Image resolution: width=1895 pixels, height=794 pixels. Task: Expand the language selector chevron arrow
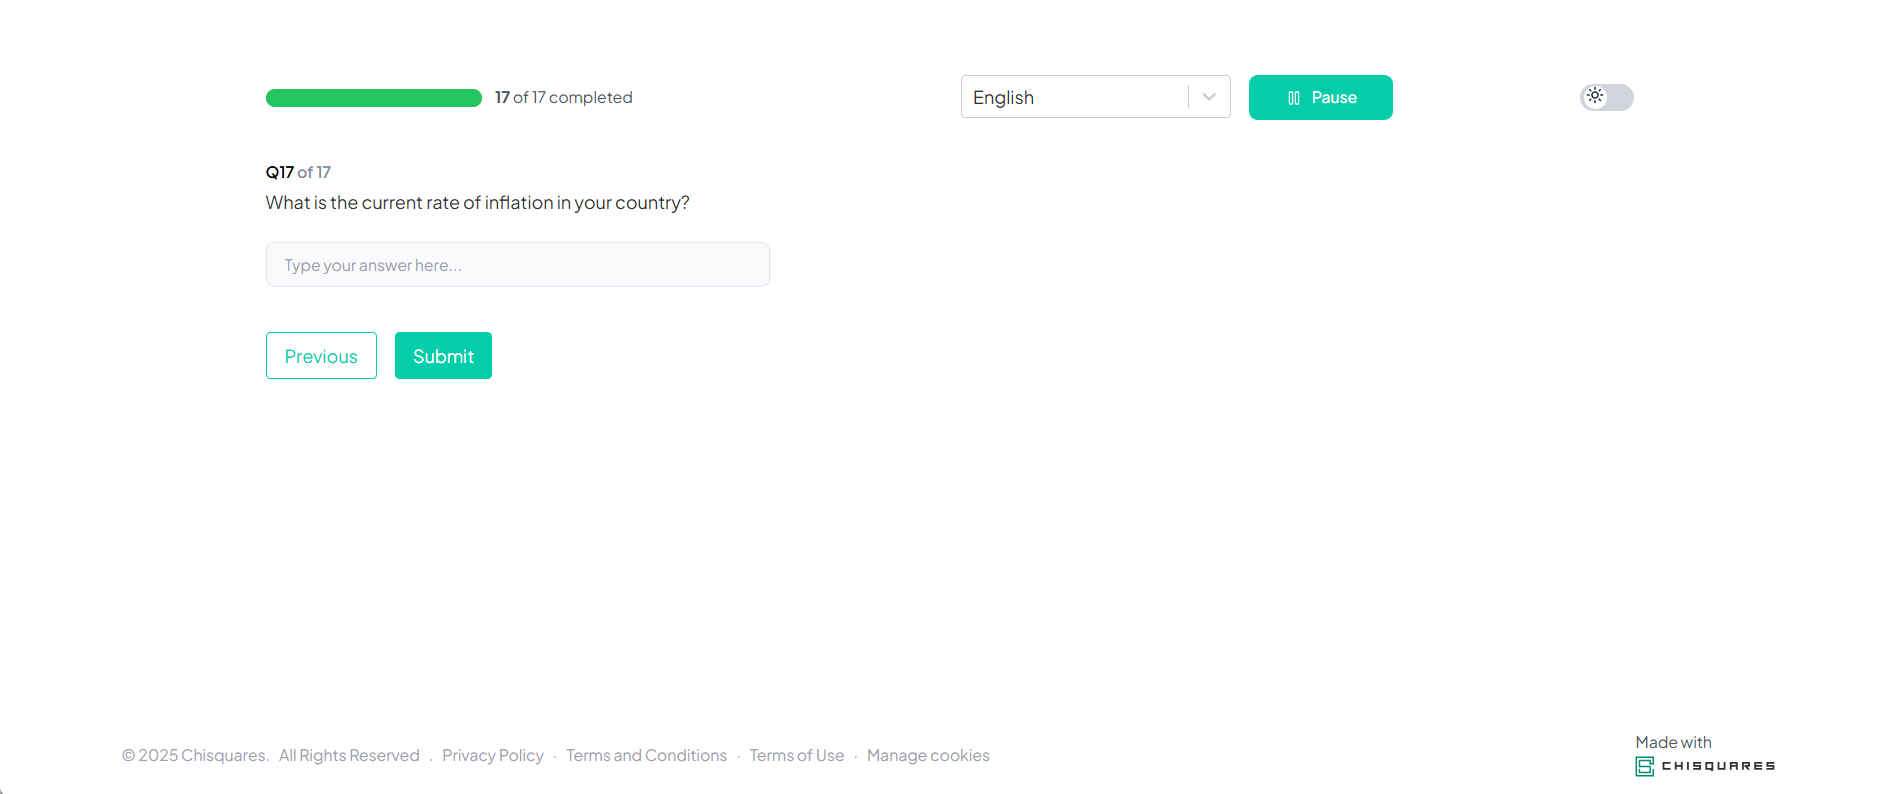(x=1209, y=97)
